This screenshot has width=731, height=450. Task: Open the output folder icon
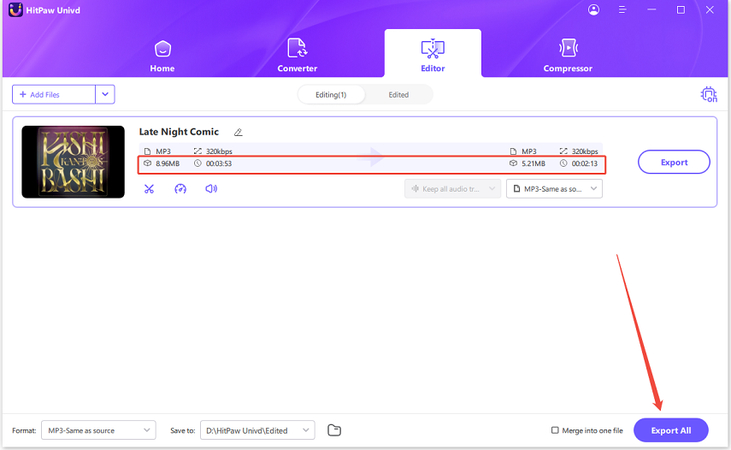[334, 430]
